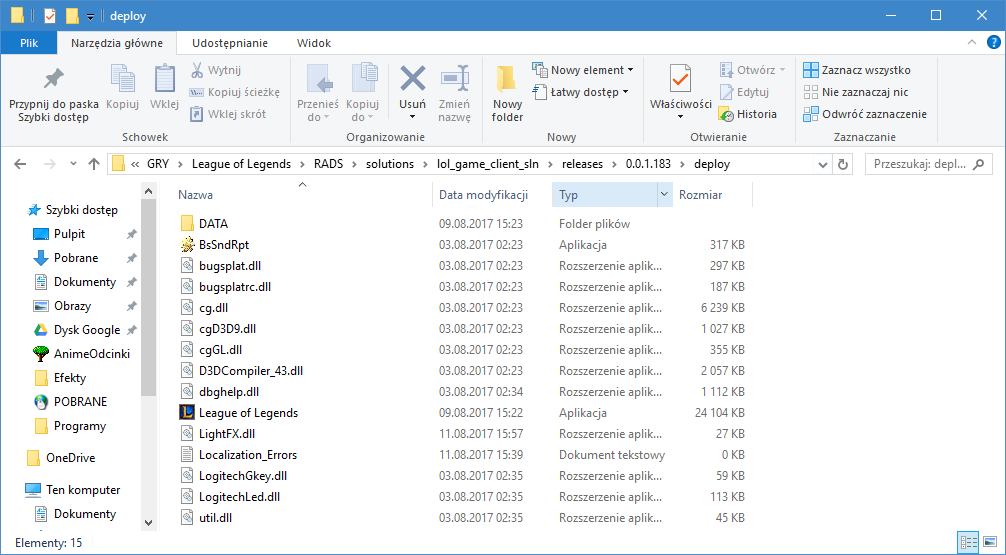Expand address bar history dropdown
Screen dimensions: 1006x555
[823, 164]
